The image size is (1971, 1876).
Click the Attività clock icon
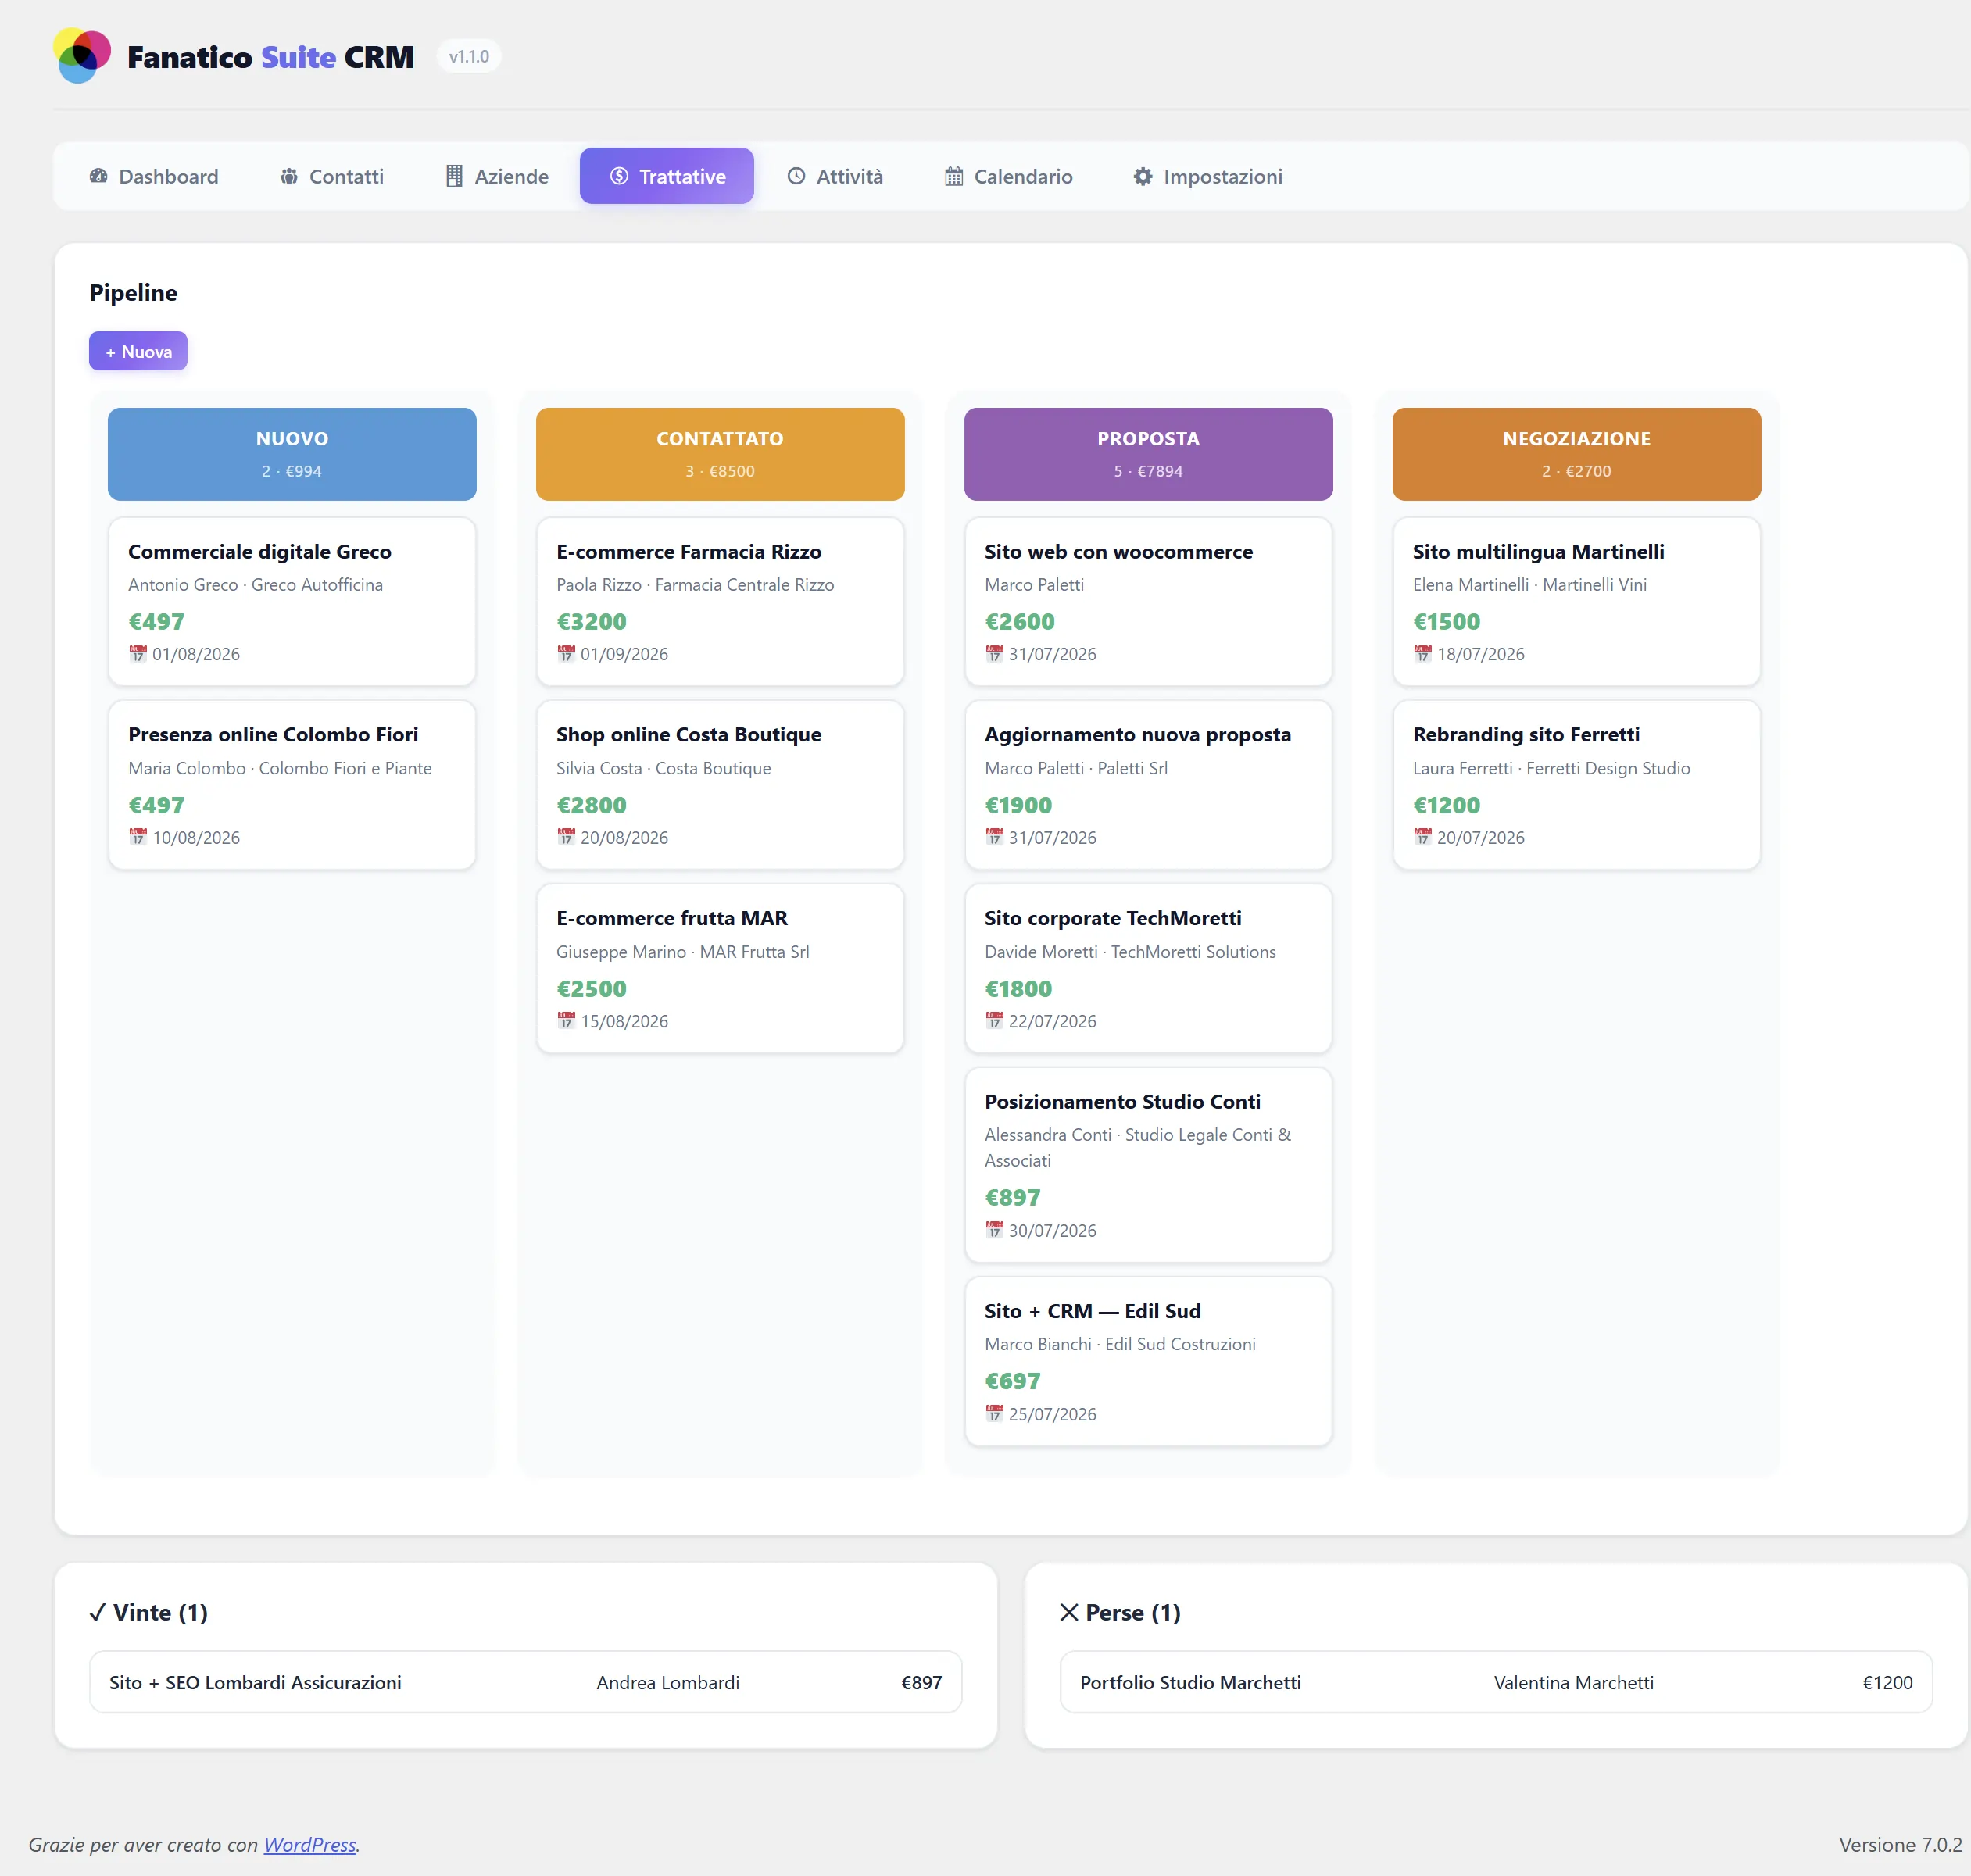[x=796, y=176]
